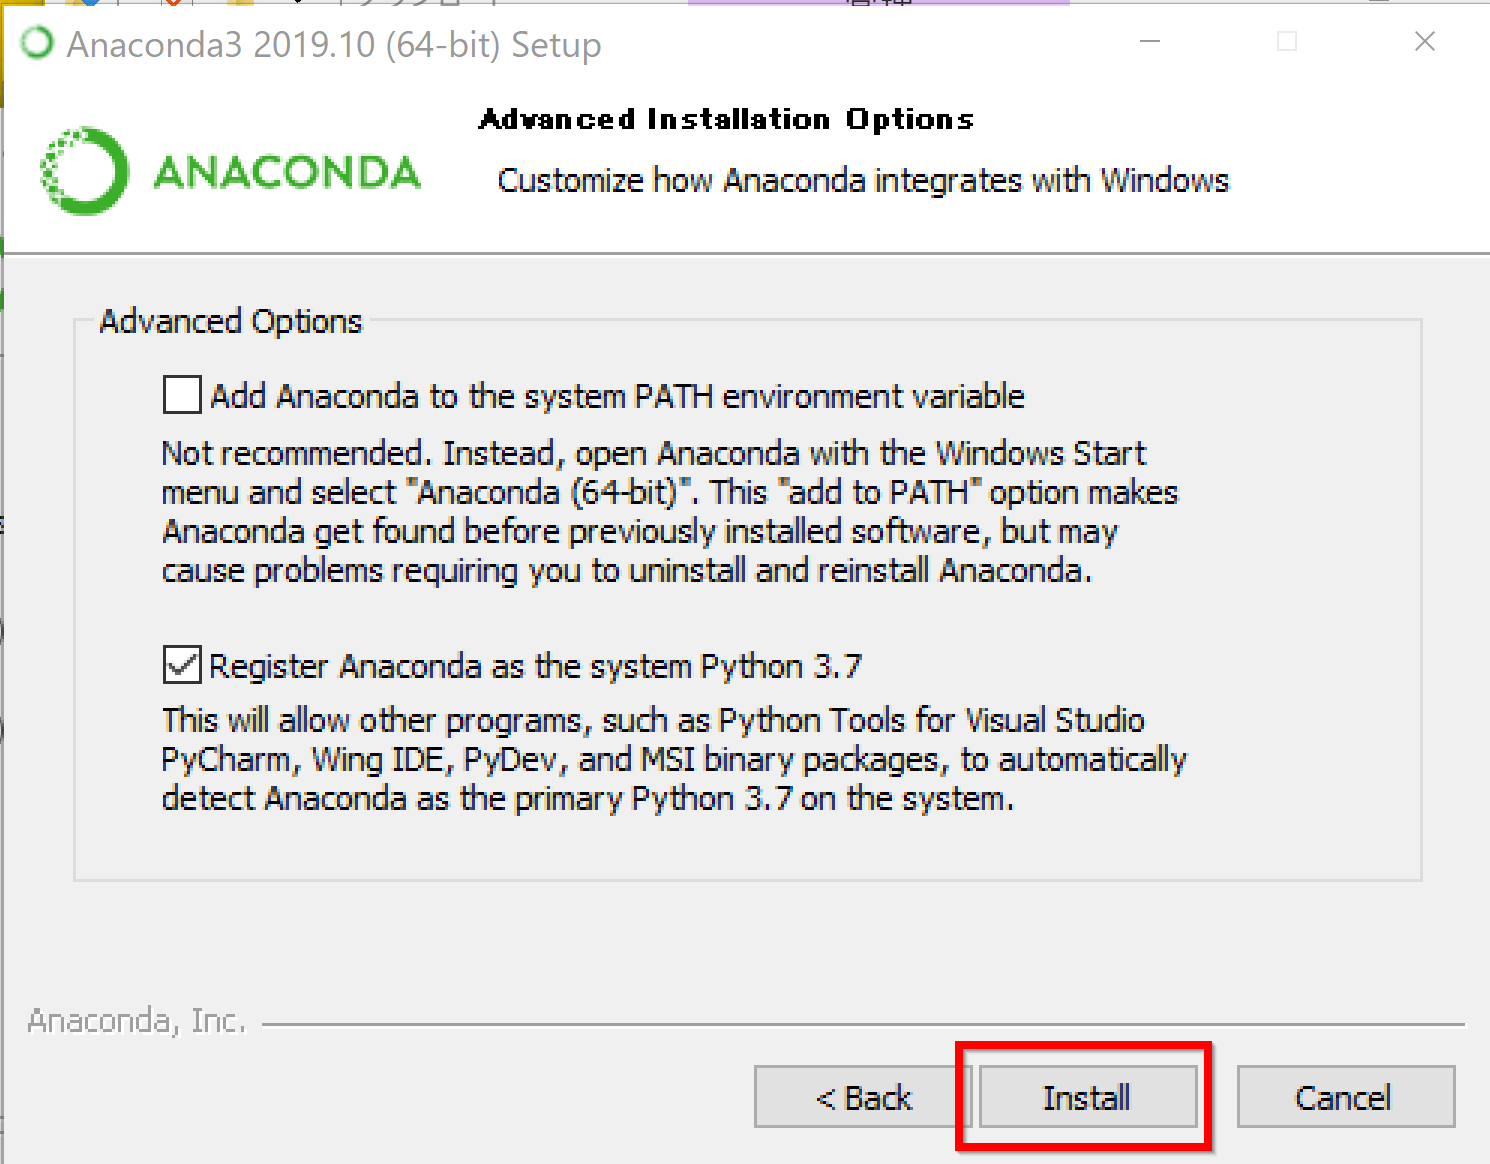Go to the previous step with Back

pyautogui.click(x=862, y=1097)
